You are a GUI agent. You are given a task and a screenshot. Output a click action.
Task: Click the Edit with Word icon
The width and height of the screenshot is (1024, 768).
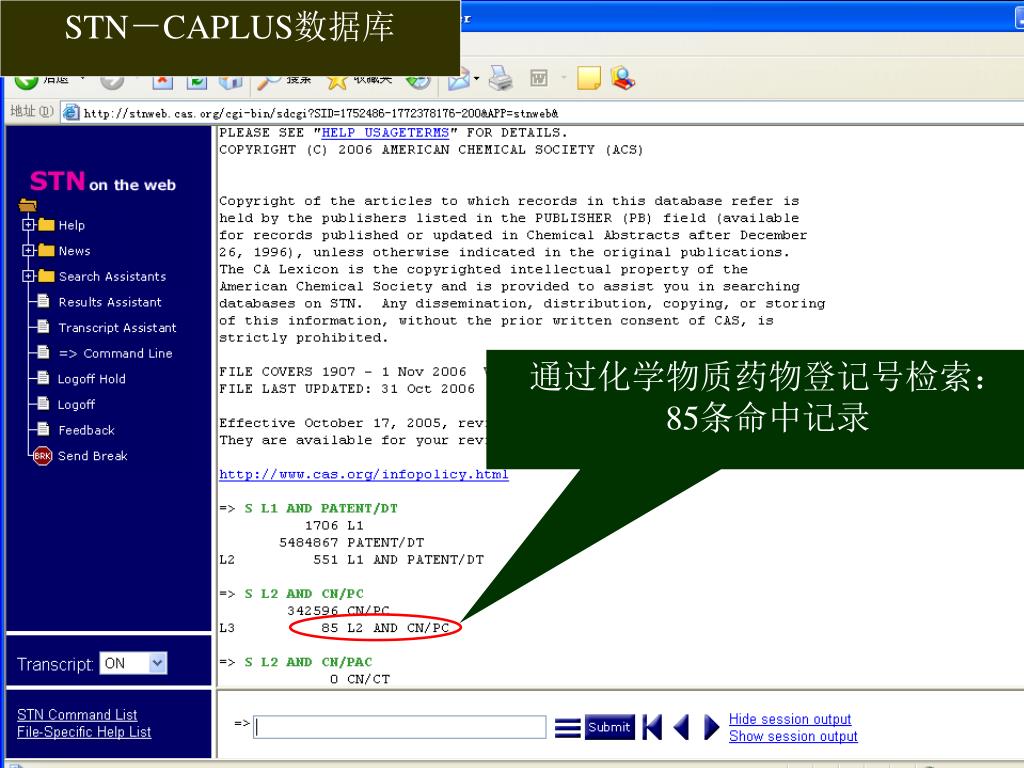click(x=539, y=79)
